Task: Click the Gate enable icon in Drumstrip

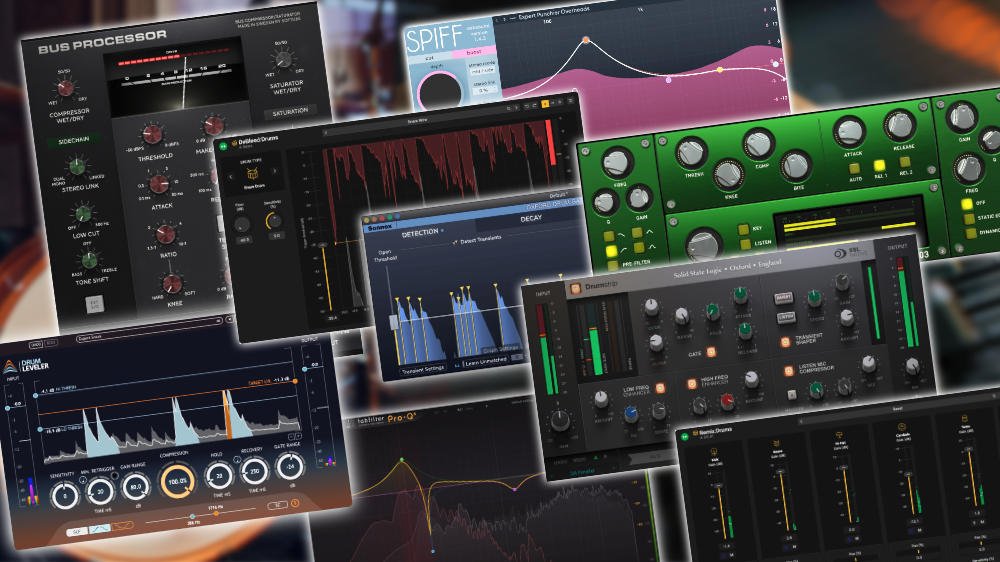Action: [710, 351]
